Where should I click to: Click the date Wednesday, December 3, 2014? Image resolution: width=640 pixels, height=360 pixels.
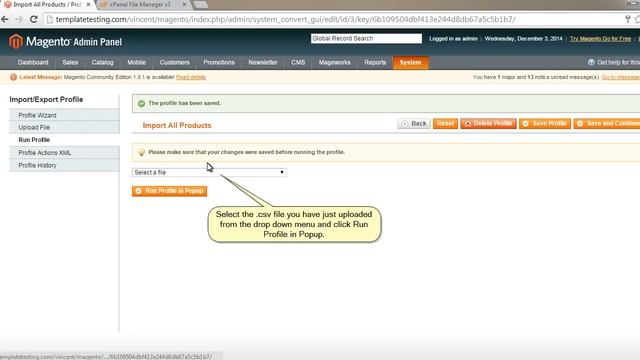coord(524,39)
